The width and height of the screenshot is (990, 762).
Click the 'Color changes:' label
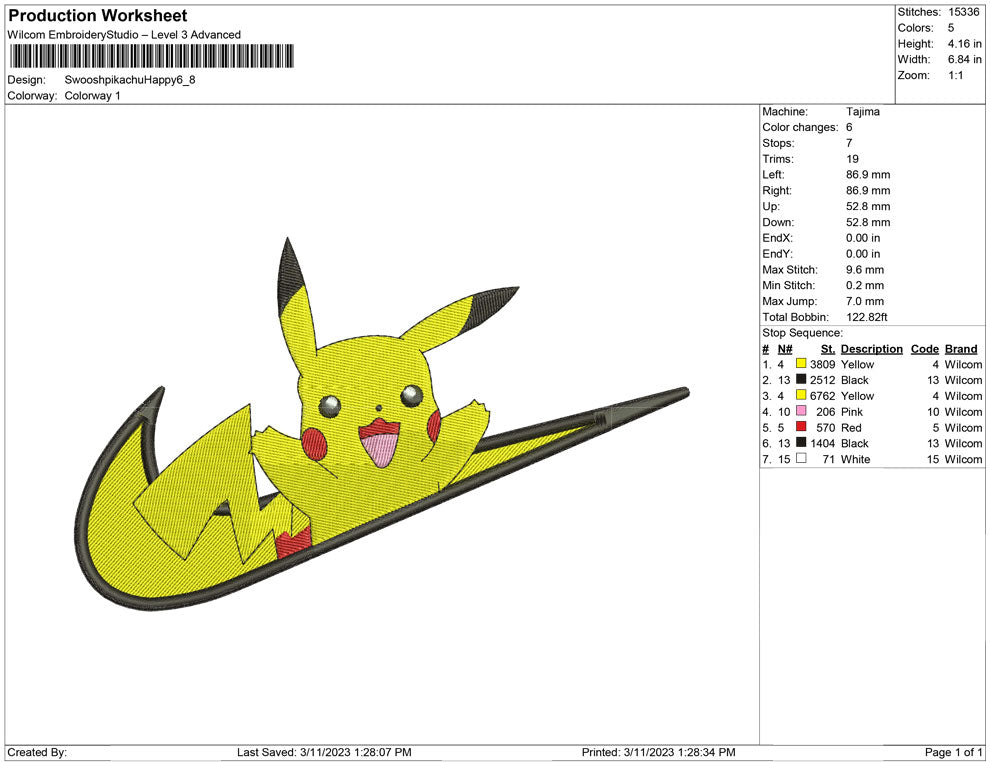click(x=800, y=127)
